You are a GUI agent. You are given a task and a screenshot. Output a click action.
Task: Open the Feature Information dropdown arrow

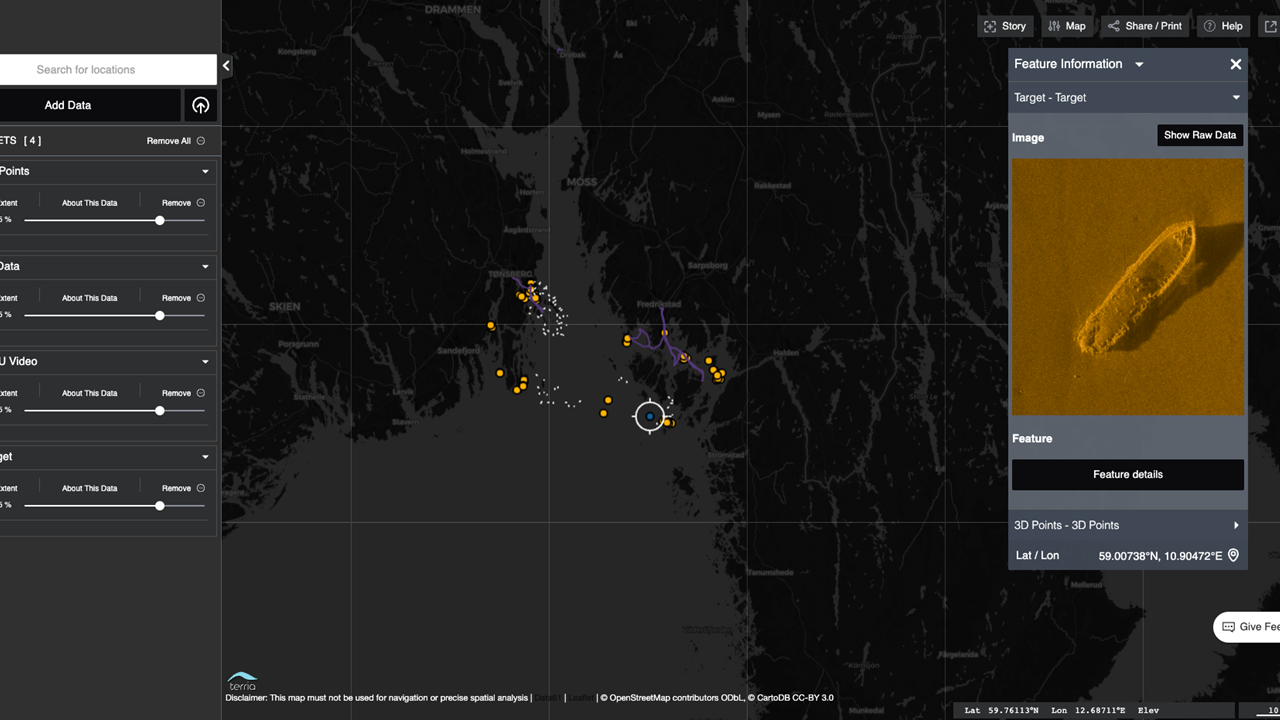pyautogui.click(x=1139, y=64)
